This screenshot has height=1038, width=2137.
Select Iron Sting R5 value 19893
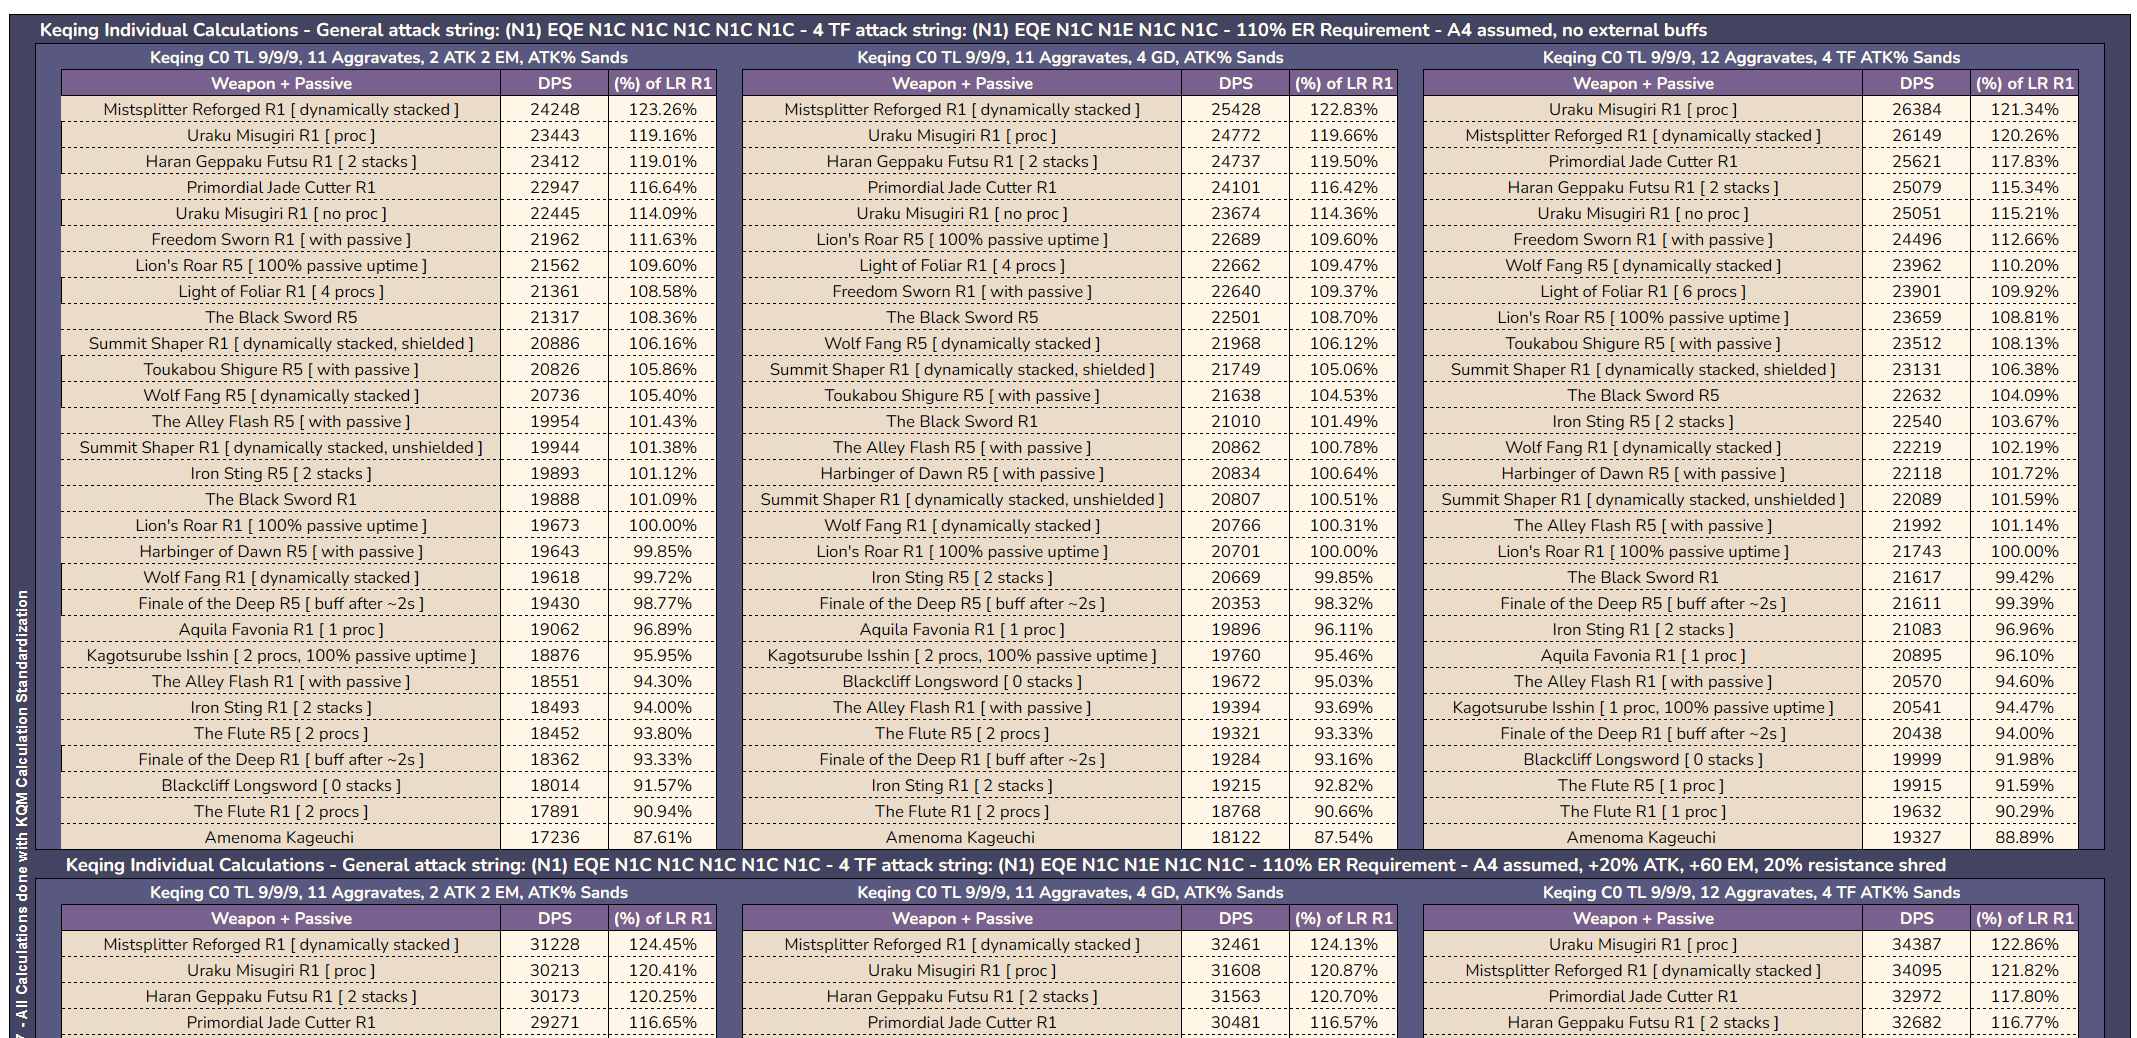tap(554, 473)
